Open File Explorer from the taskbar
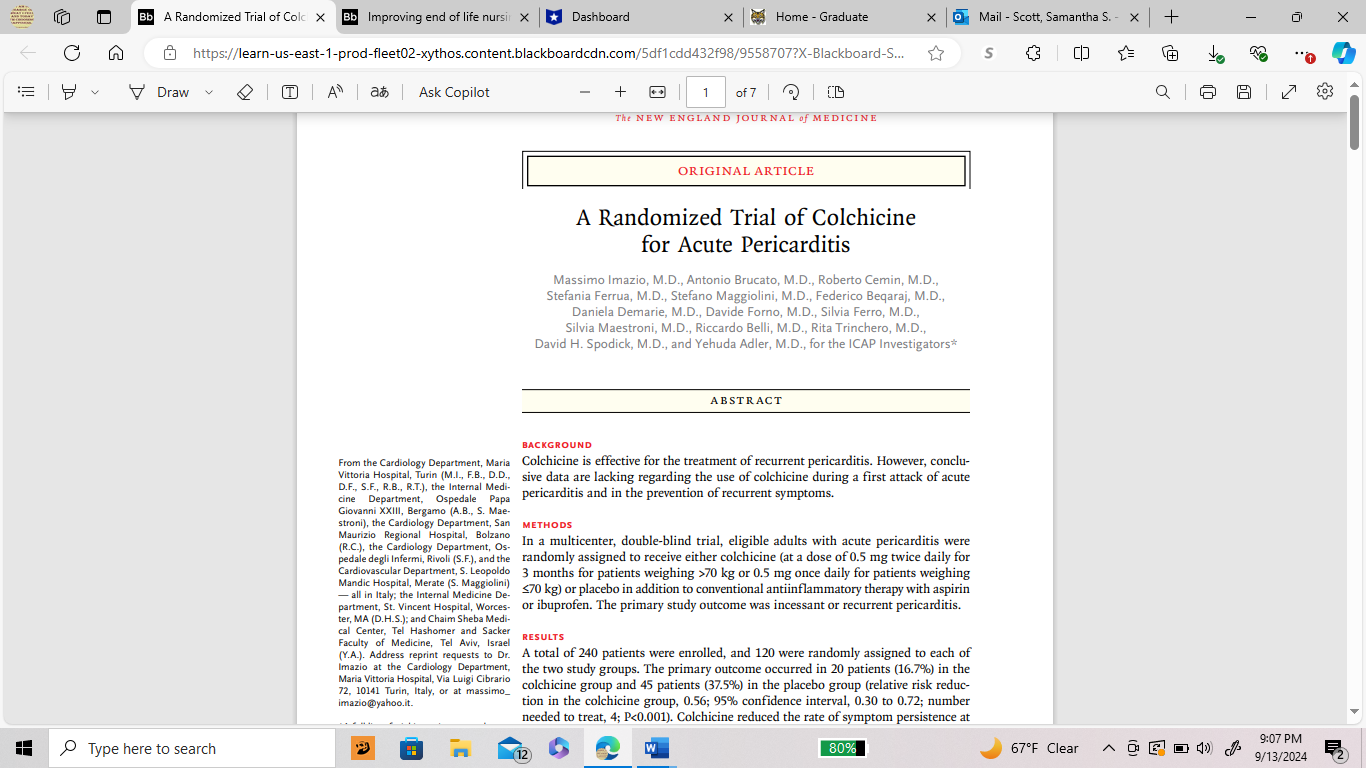The image size is (1366, 768). click(x=460, y=748)
